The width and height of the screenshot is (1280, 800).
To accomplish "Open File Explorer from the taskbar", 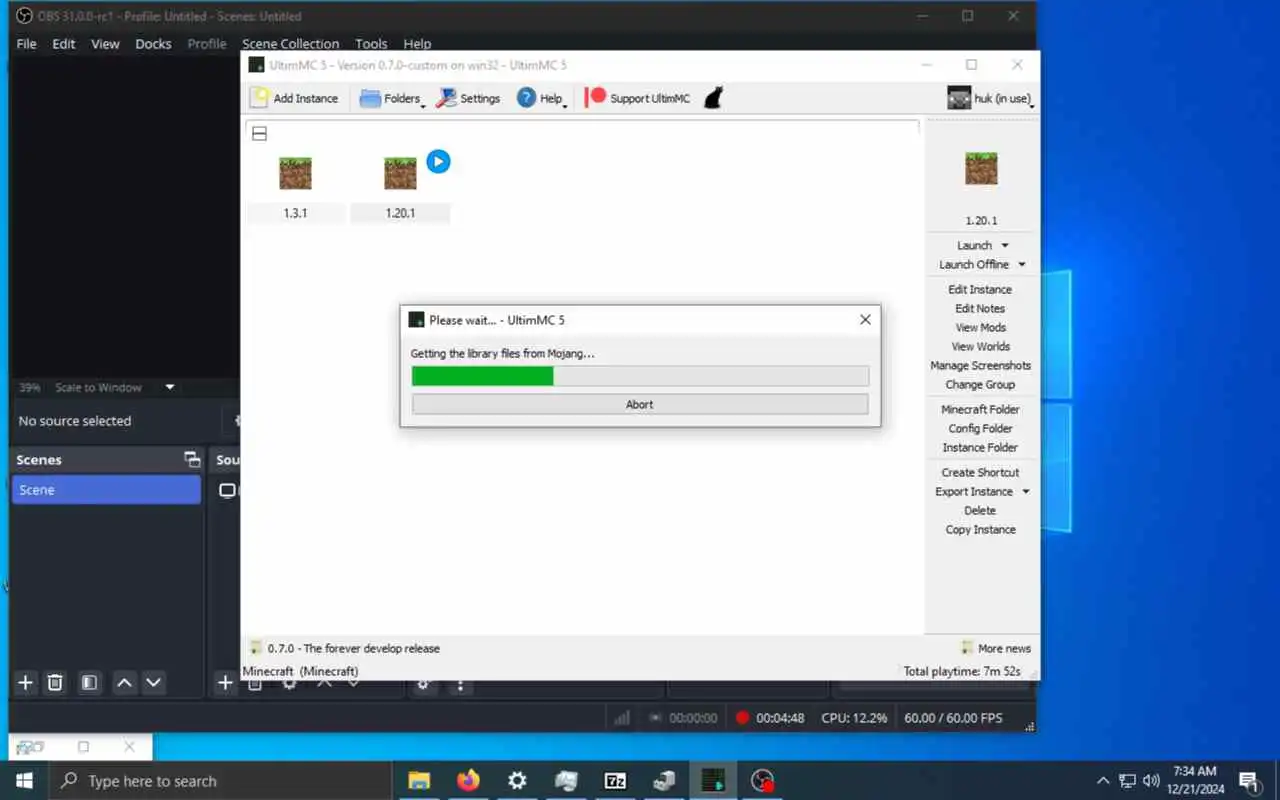I will click(x=419, y=781).
